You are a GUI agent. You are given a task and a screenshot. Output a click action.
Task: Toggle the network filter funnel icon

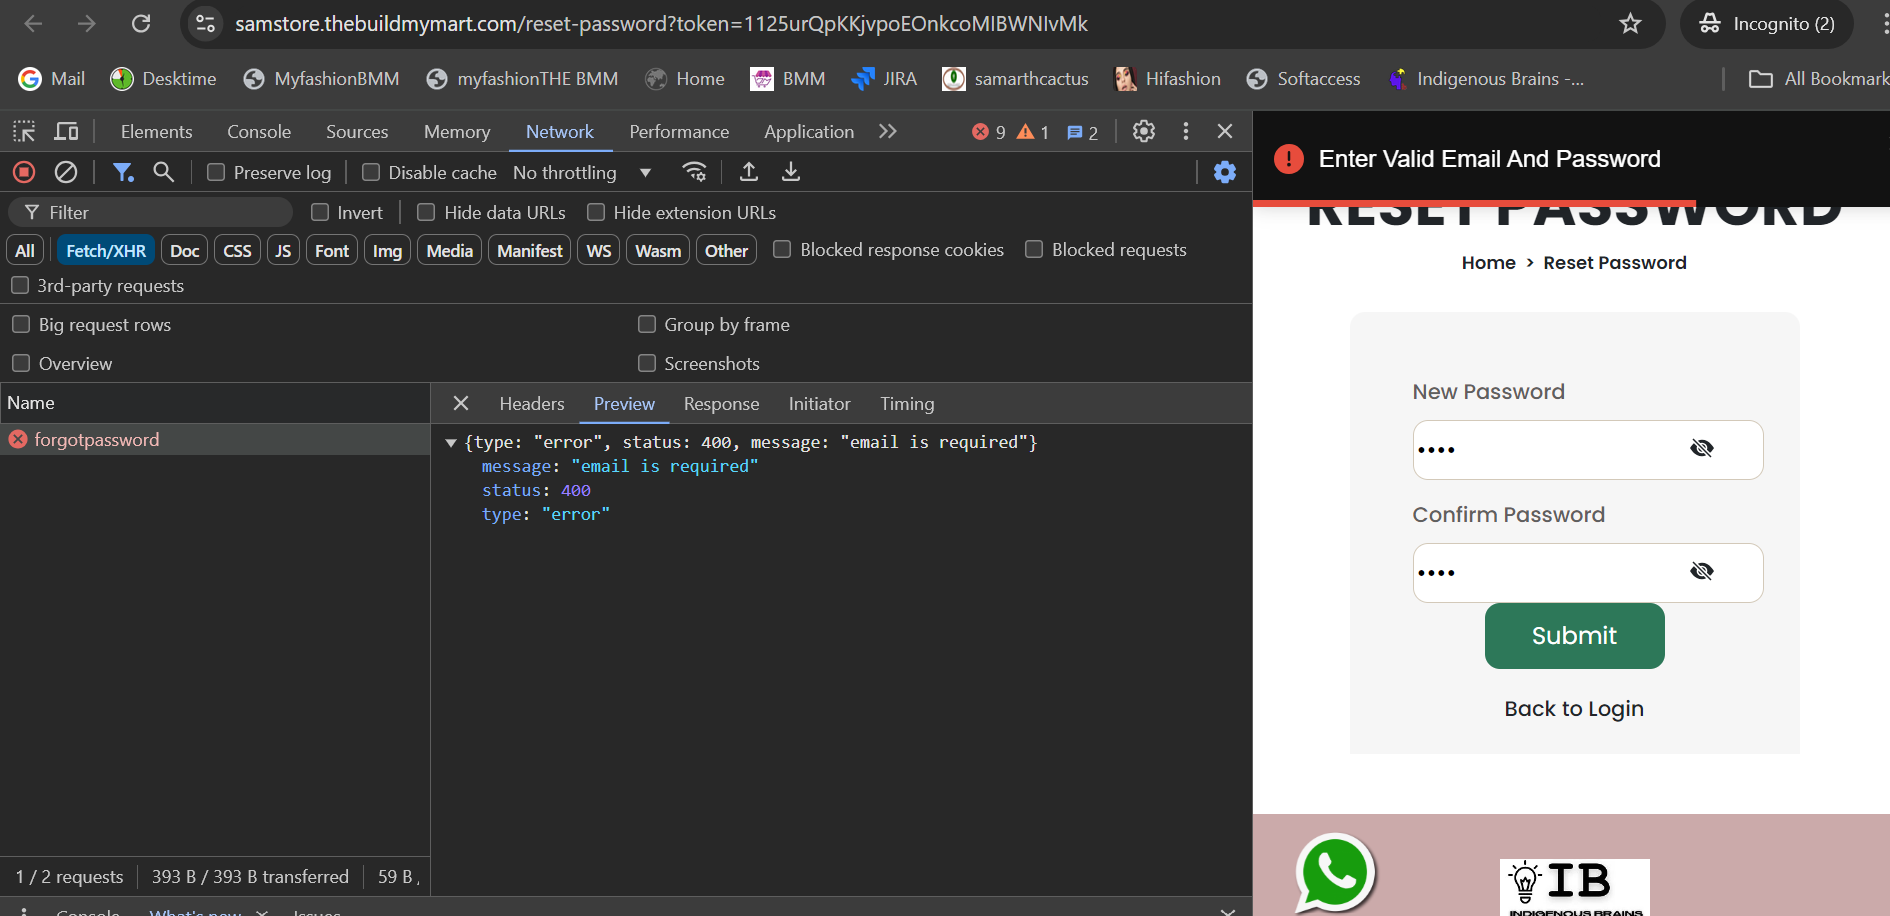pos(123,172)
